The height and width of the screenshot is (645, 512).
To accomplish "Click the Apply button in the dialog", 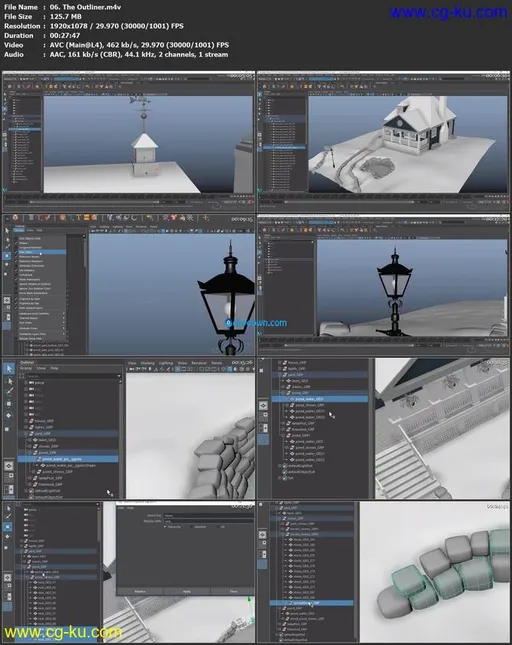I will (x=187, y=591).
